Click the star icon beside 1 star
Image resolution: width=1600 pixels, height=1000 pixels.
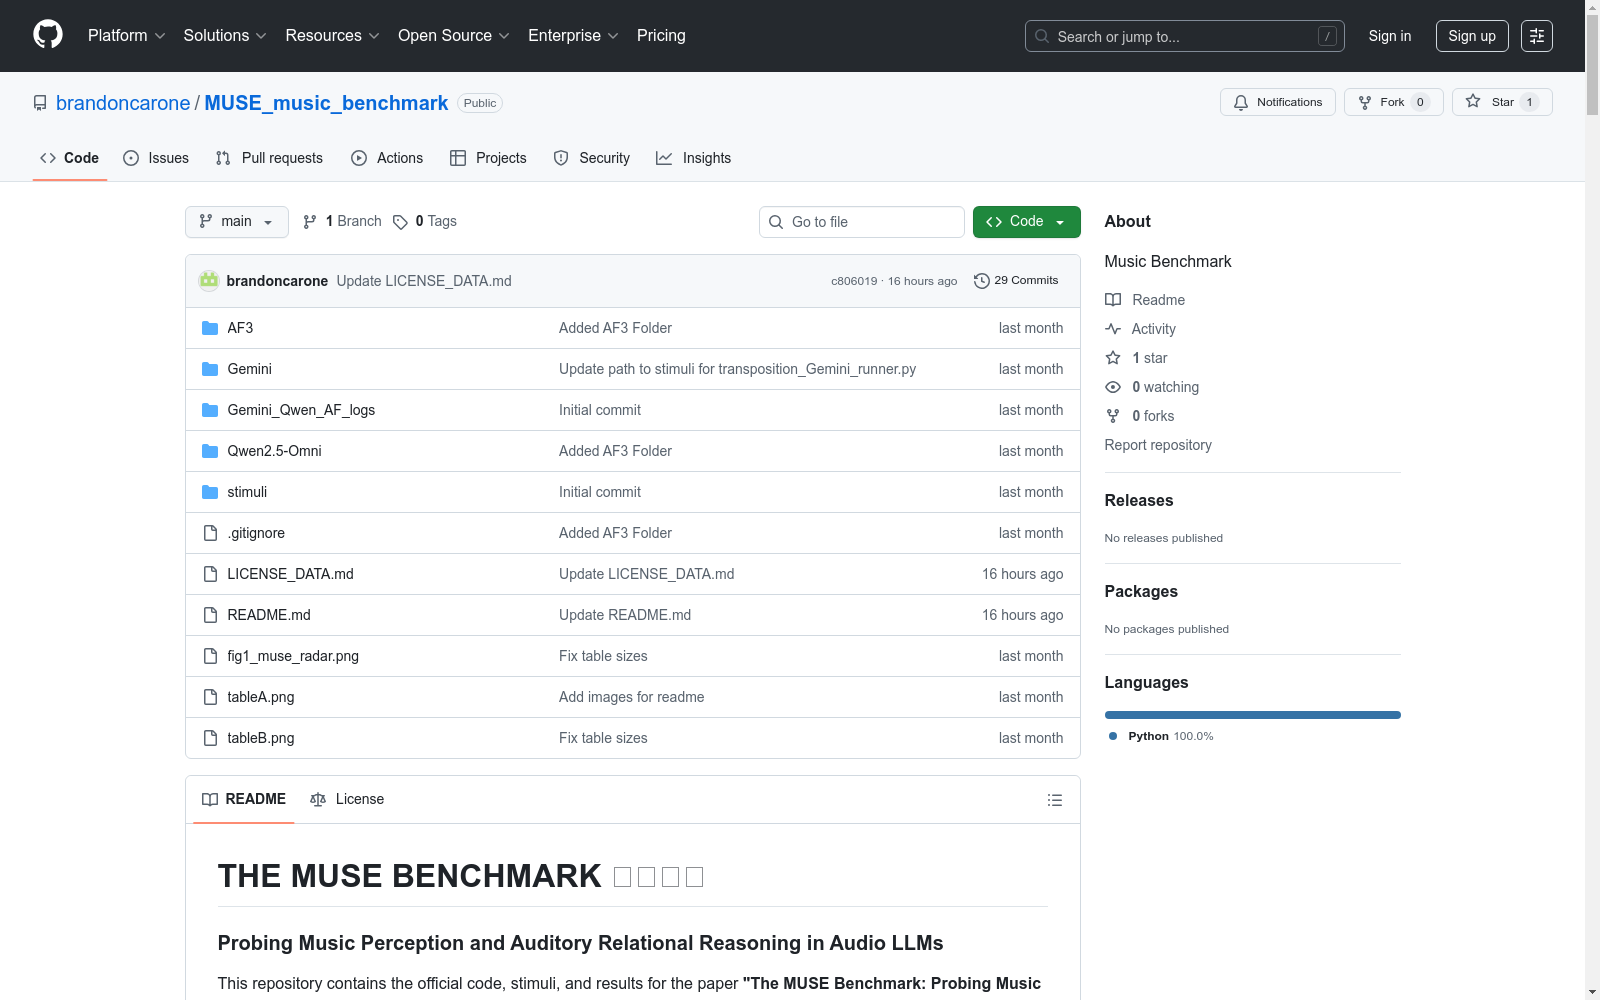(x=1113, y=358)
